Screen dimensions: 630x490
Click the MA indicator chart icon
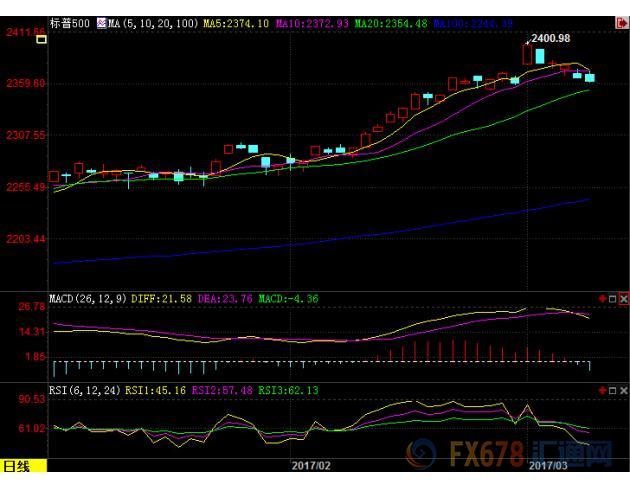(x=102, y=23)
